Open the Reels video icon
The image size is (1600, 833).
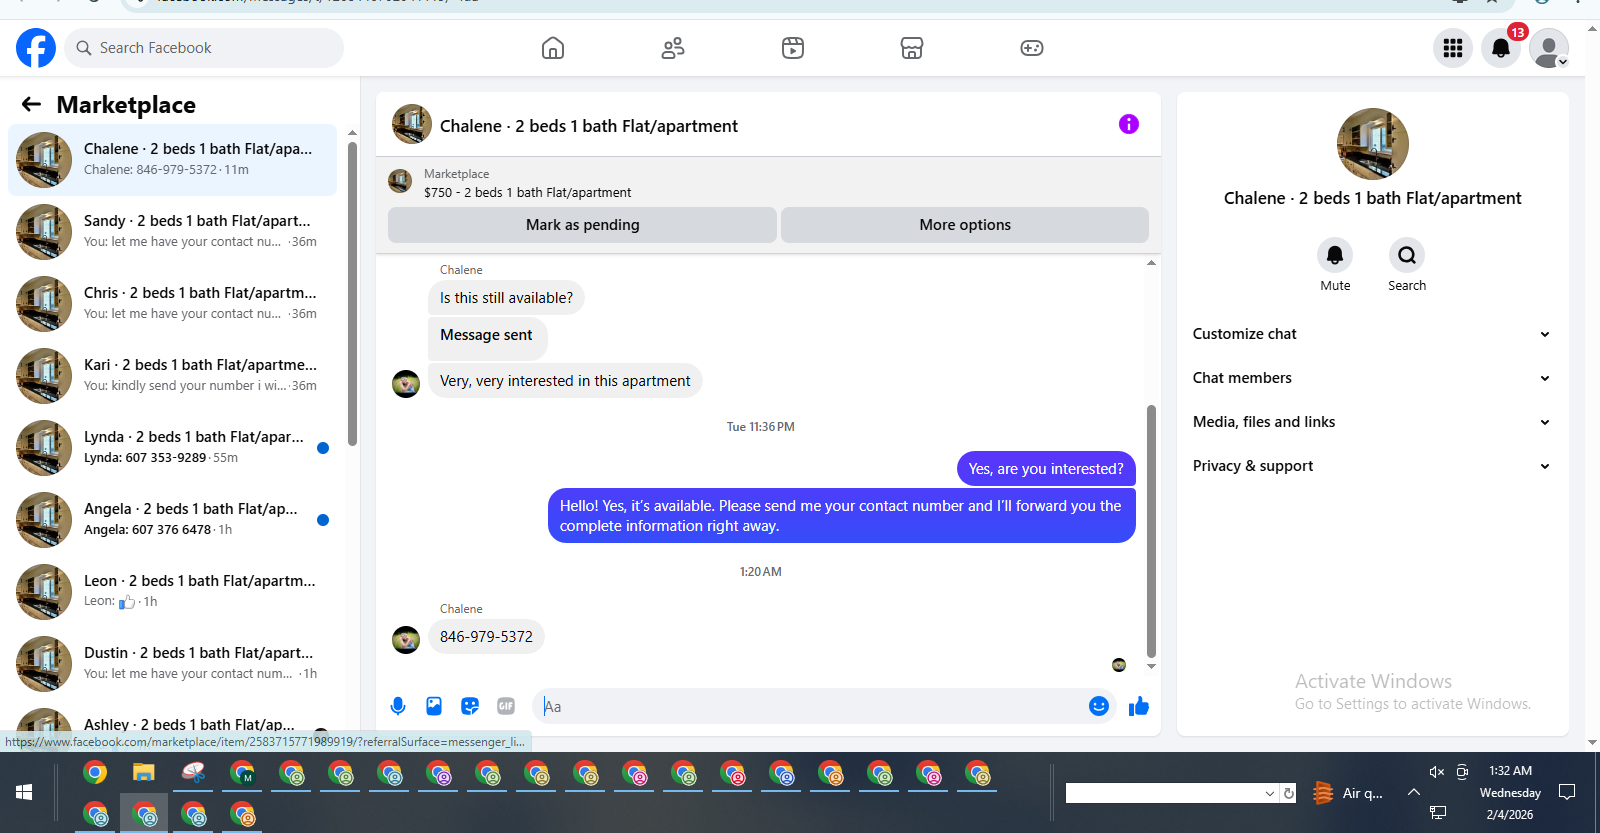pyautogui.click(x=793, y=48)
